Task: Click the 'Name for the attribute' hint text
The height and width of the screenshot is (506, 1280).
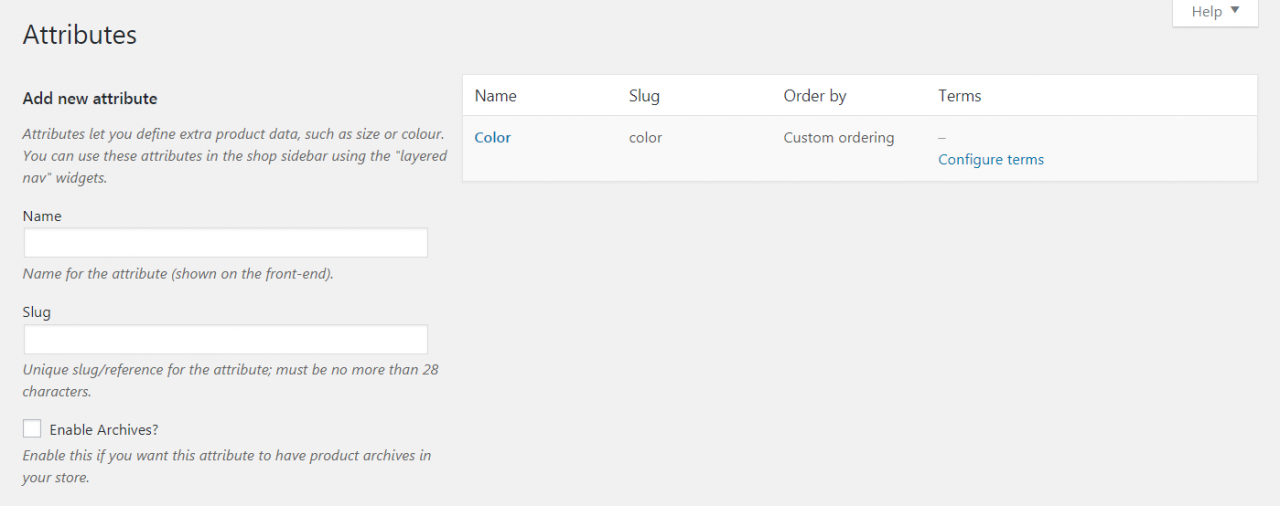Action: [x=178, y=273]
